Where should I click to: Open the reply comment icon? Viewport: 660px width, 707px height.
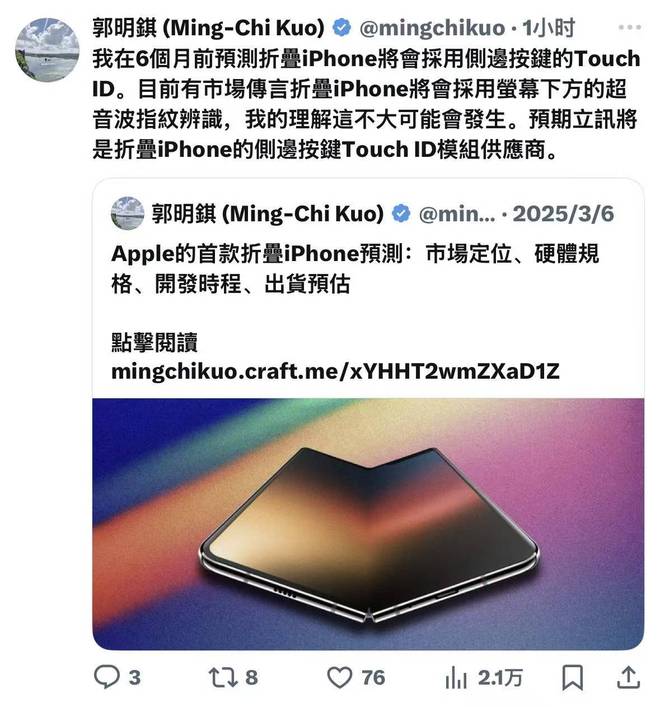coord(107,677)
